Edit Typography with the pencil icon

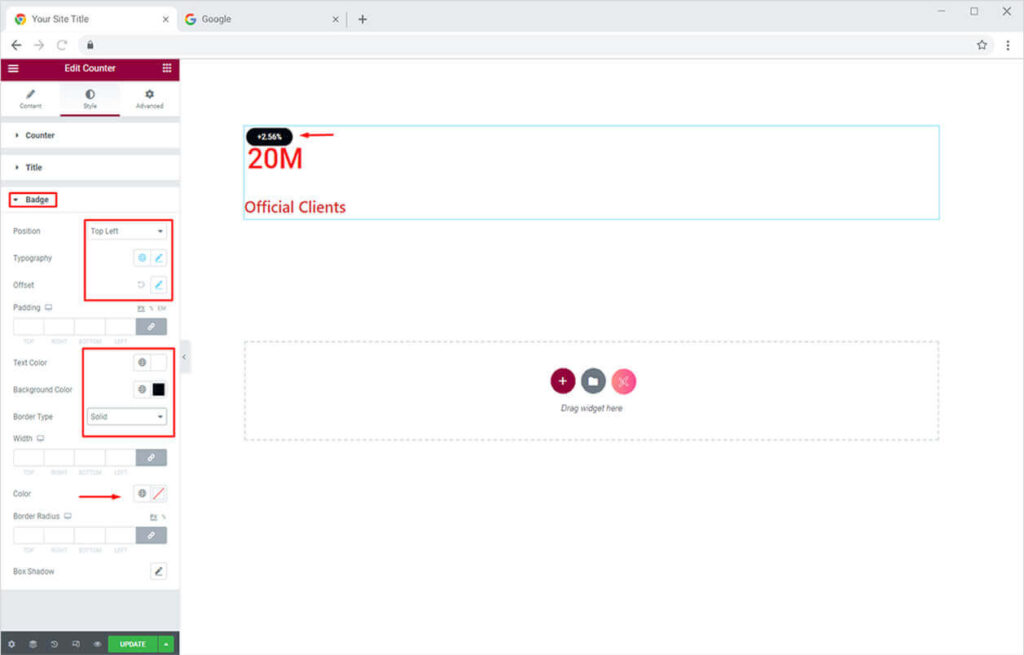(x=158, y=258)
